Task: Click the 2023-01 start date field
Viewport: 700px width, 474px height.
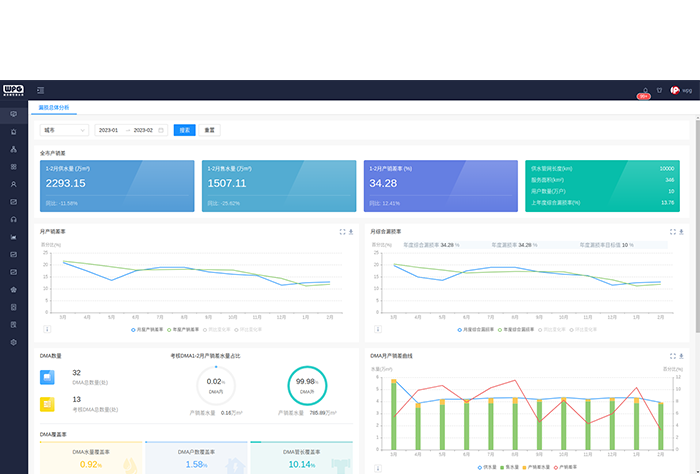Action: pyautogui.click(x=109, y=130)
